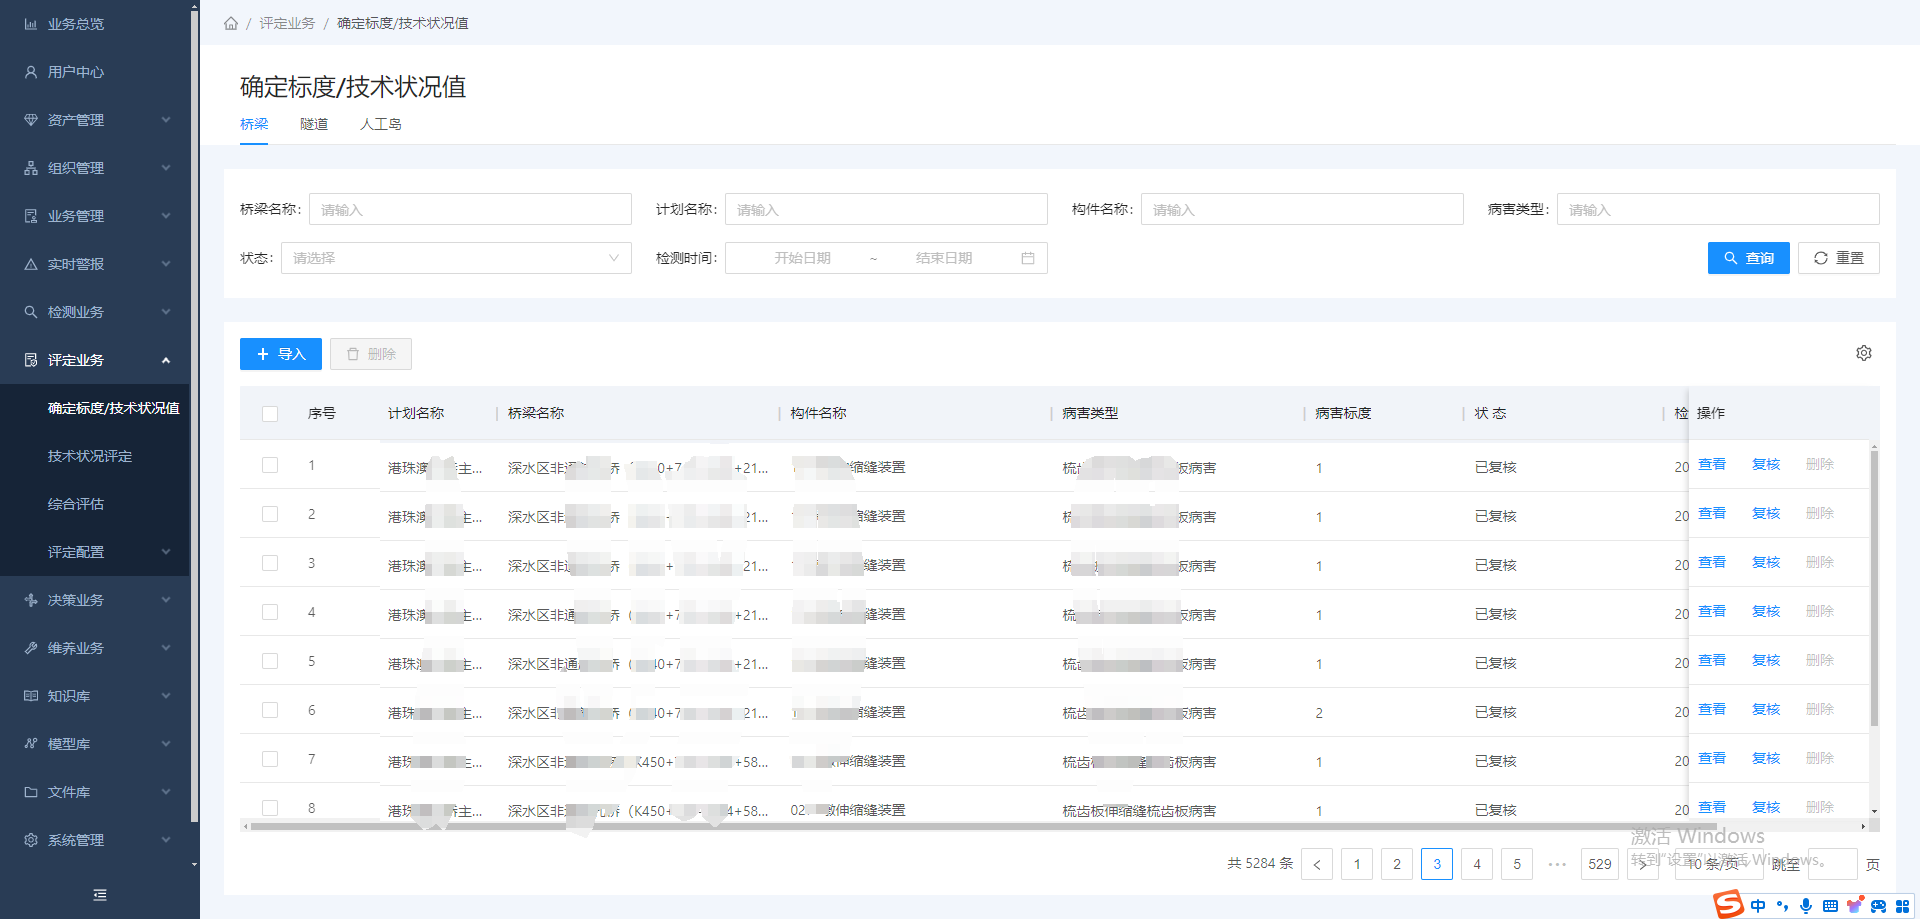Image resolution: width=1920 pixels, height=919 pixels.
Task: Open table column settings gear icon
Action: 1864,353
